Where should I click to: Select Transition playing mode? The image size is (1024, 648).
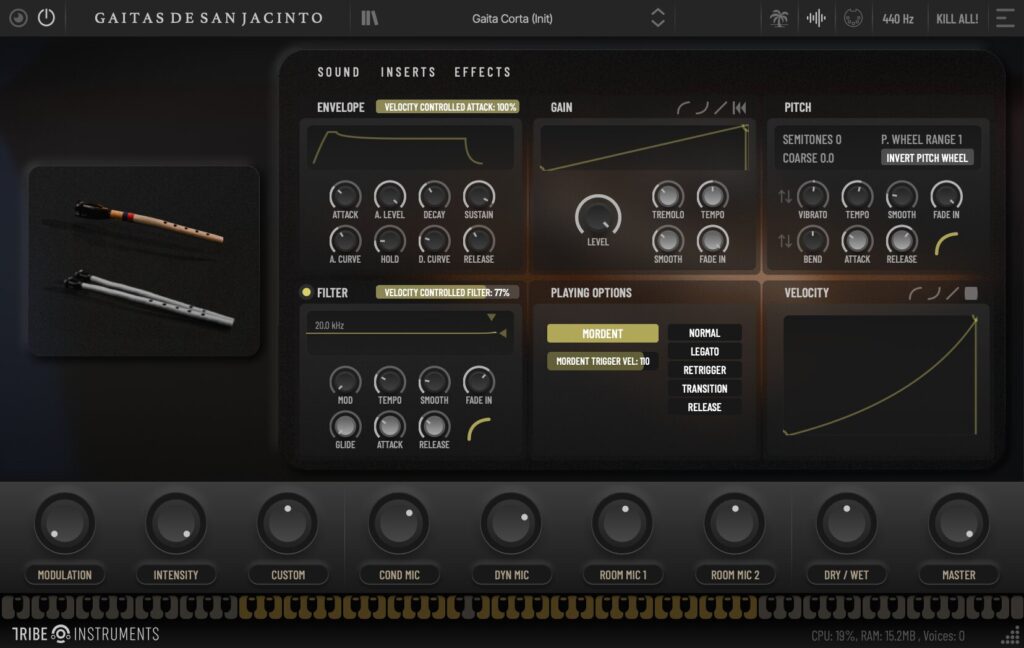tap(704, 389)
